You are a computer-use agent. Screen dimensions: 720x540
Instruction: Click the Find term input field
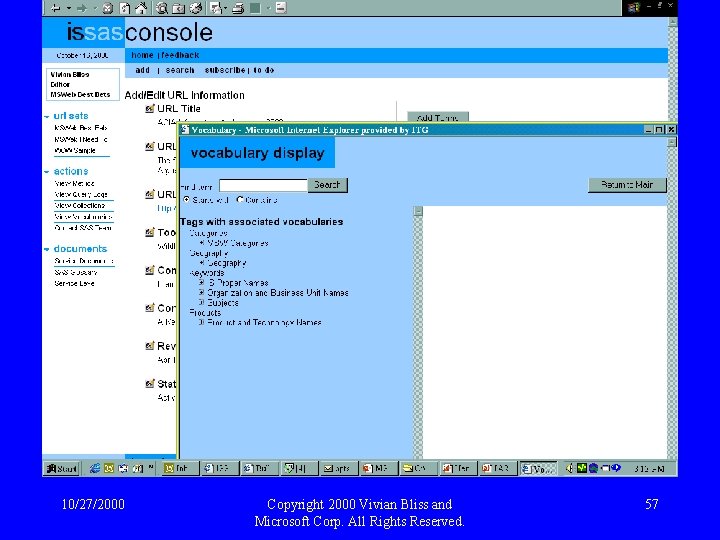click(263, 186)
